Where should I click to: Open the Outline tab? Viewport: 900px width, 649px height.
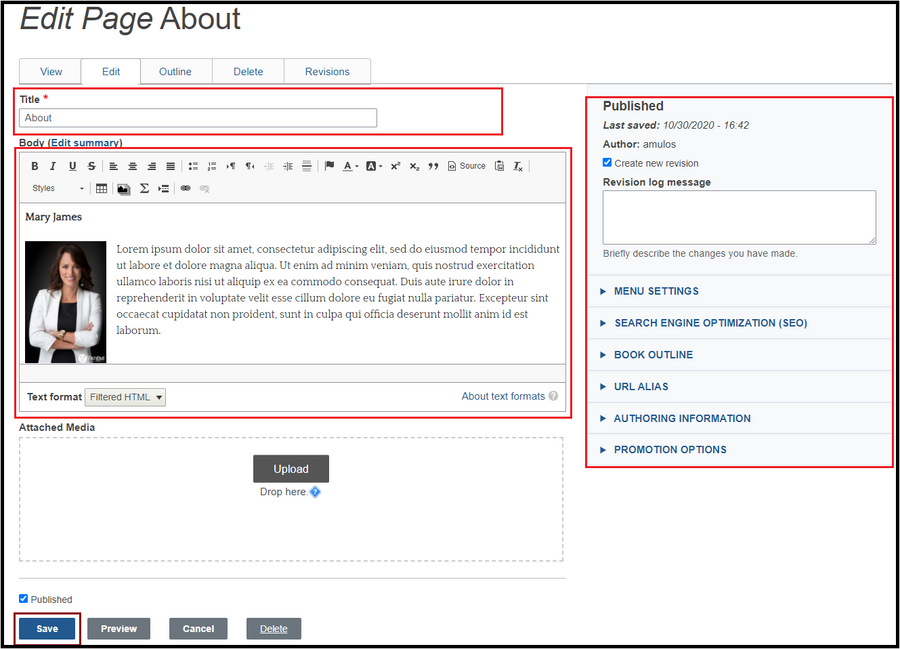(x=175, y=72)
